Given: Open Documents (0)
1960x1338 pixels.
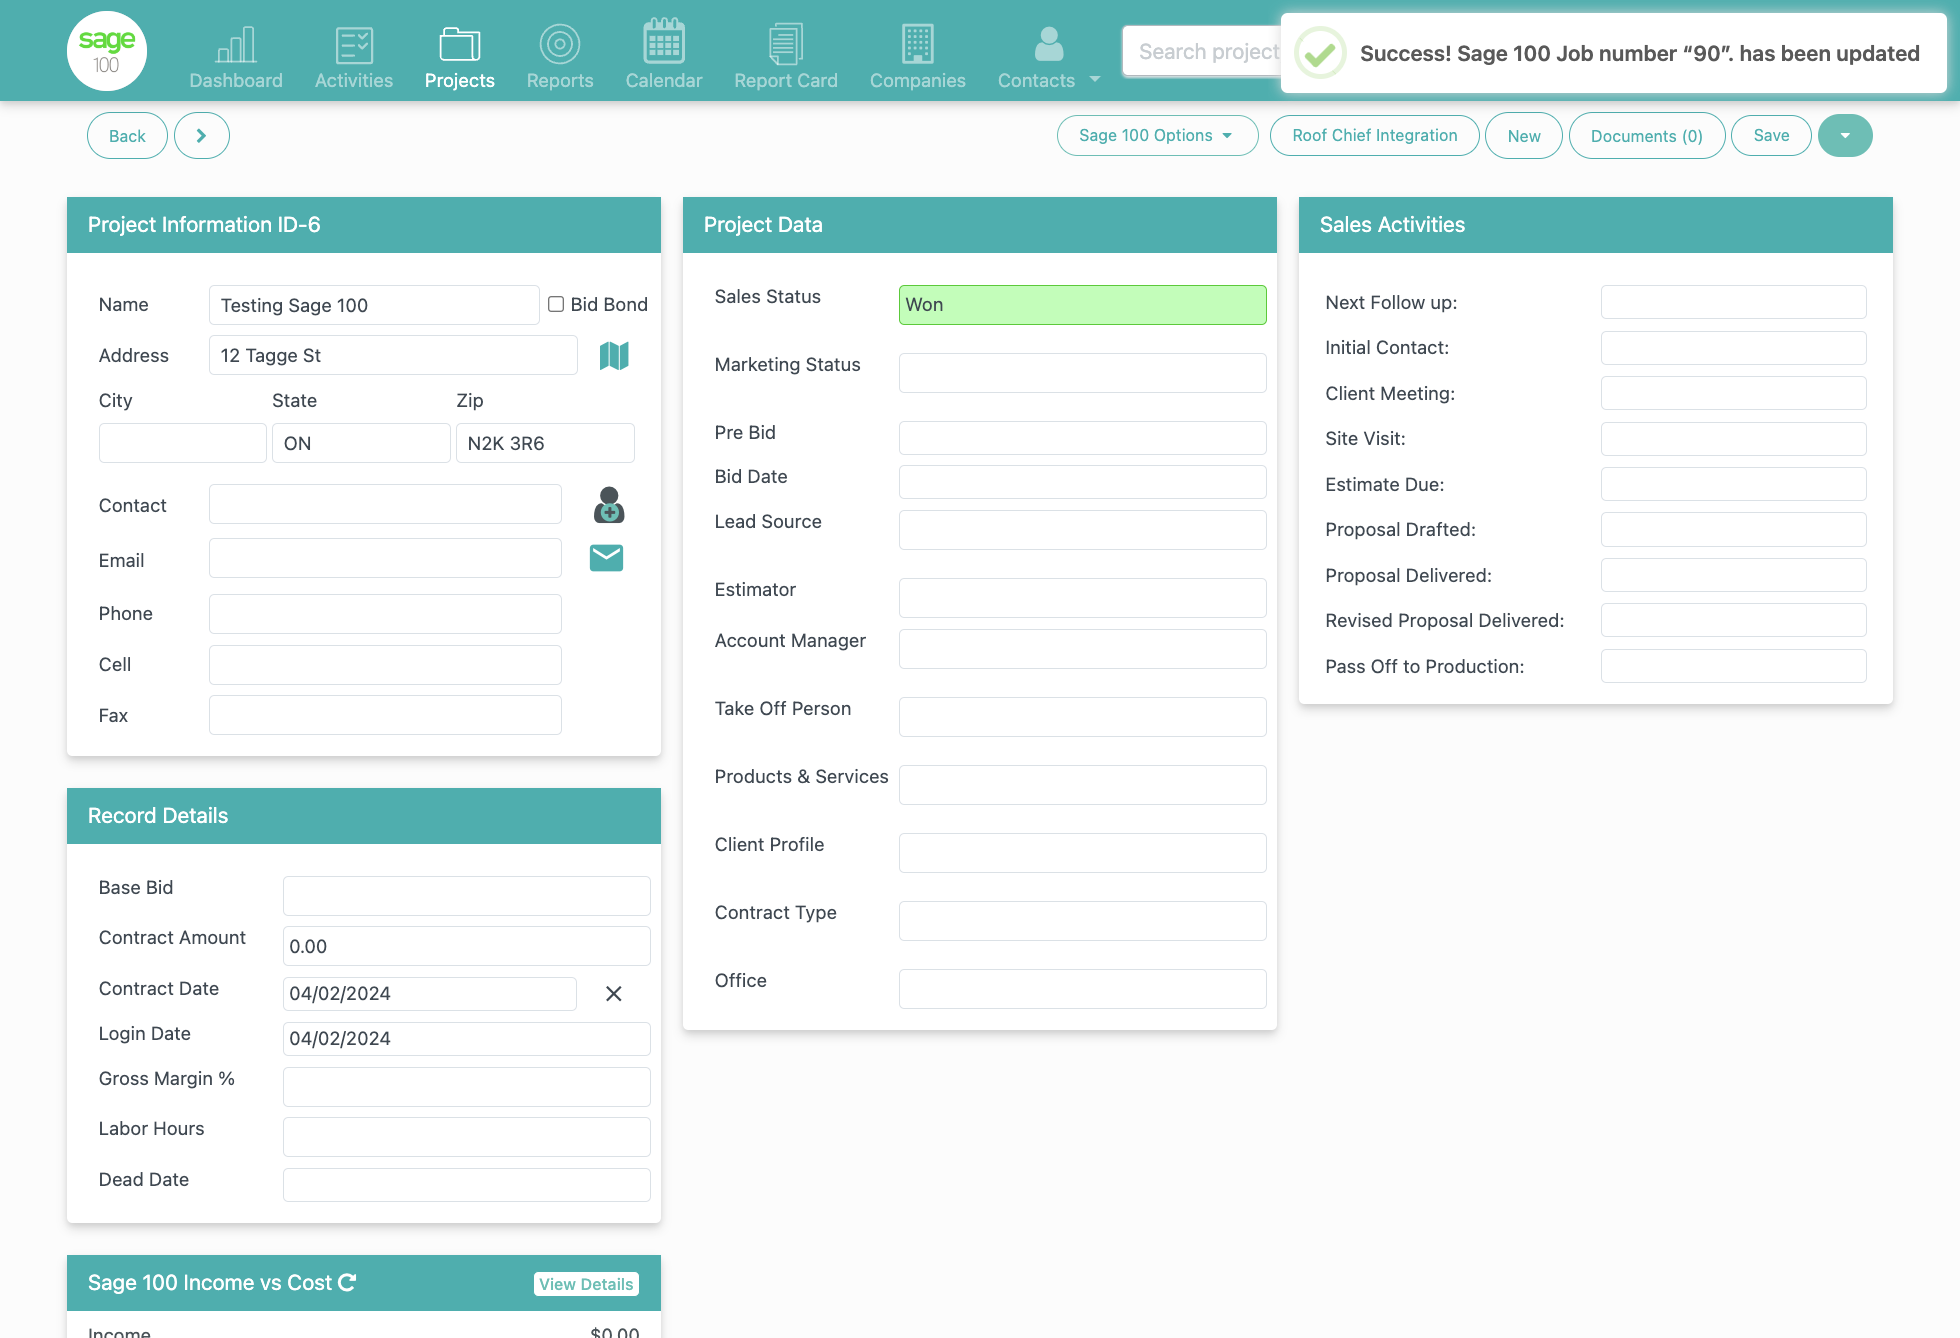Looking at the screenshot, I should [x=1647, y=136].
